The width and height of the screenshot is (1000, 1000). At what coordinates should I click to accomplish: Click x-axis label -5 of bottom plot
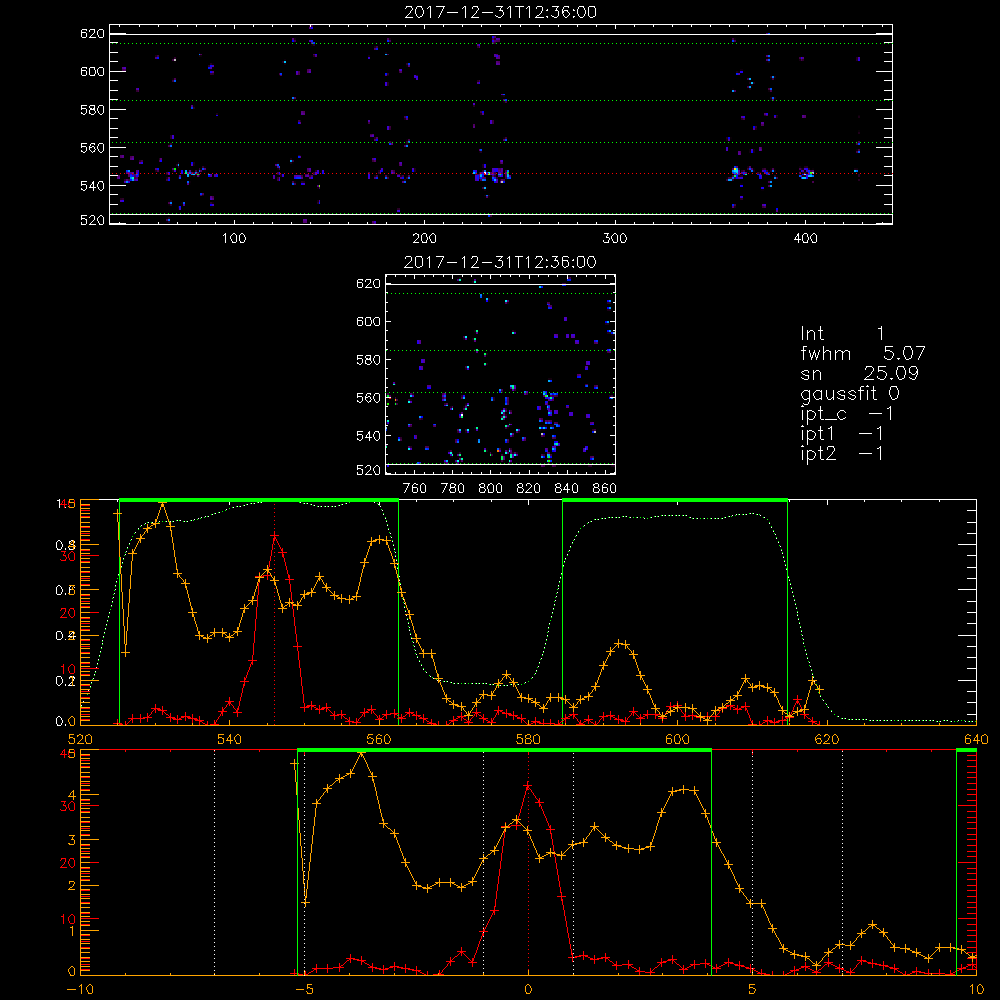[305, 989]
